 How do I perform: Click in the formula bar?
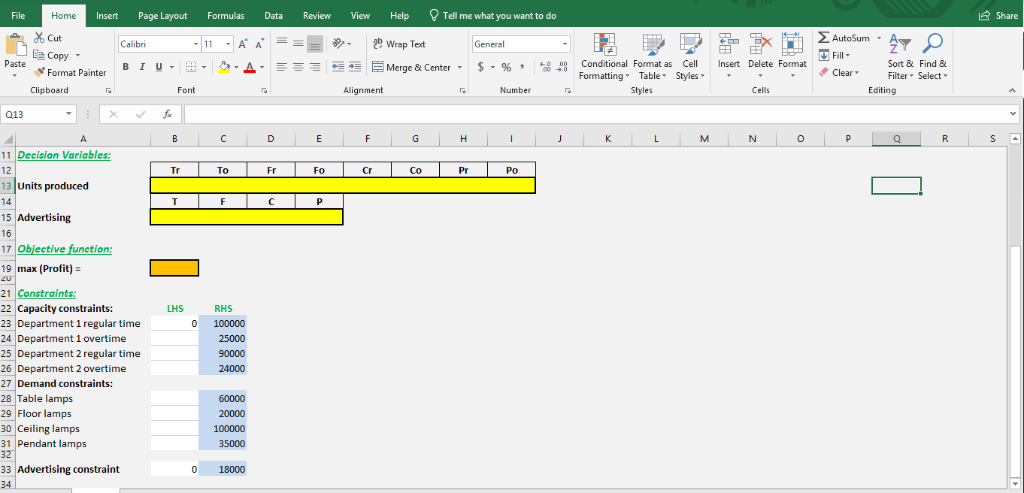(596, 114)
